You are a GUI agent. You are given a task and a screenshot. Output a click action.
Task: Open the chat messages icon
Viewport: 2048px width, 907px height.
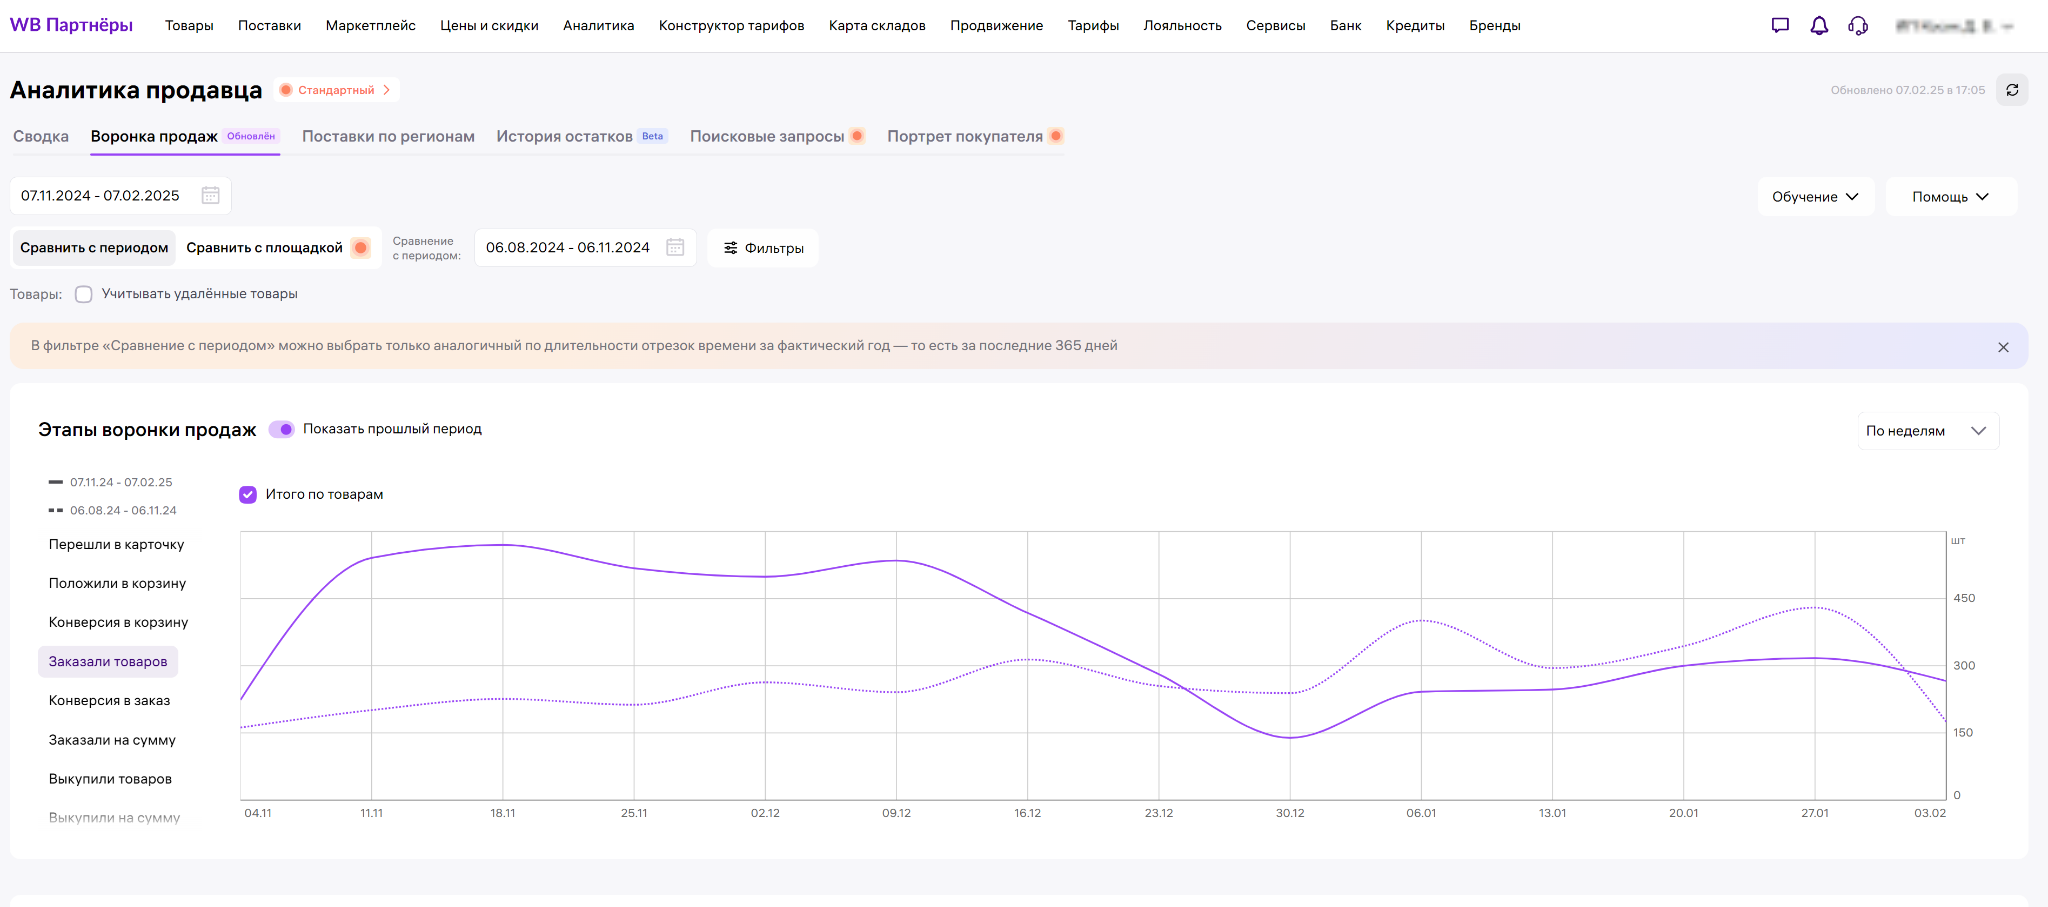pyautogui.click(x=1780, y=26)
